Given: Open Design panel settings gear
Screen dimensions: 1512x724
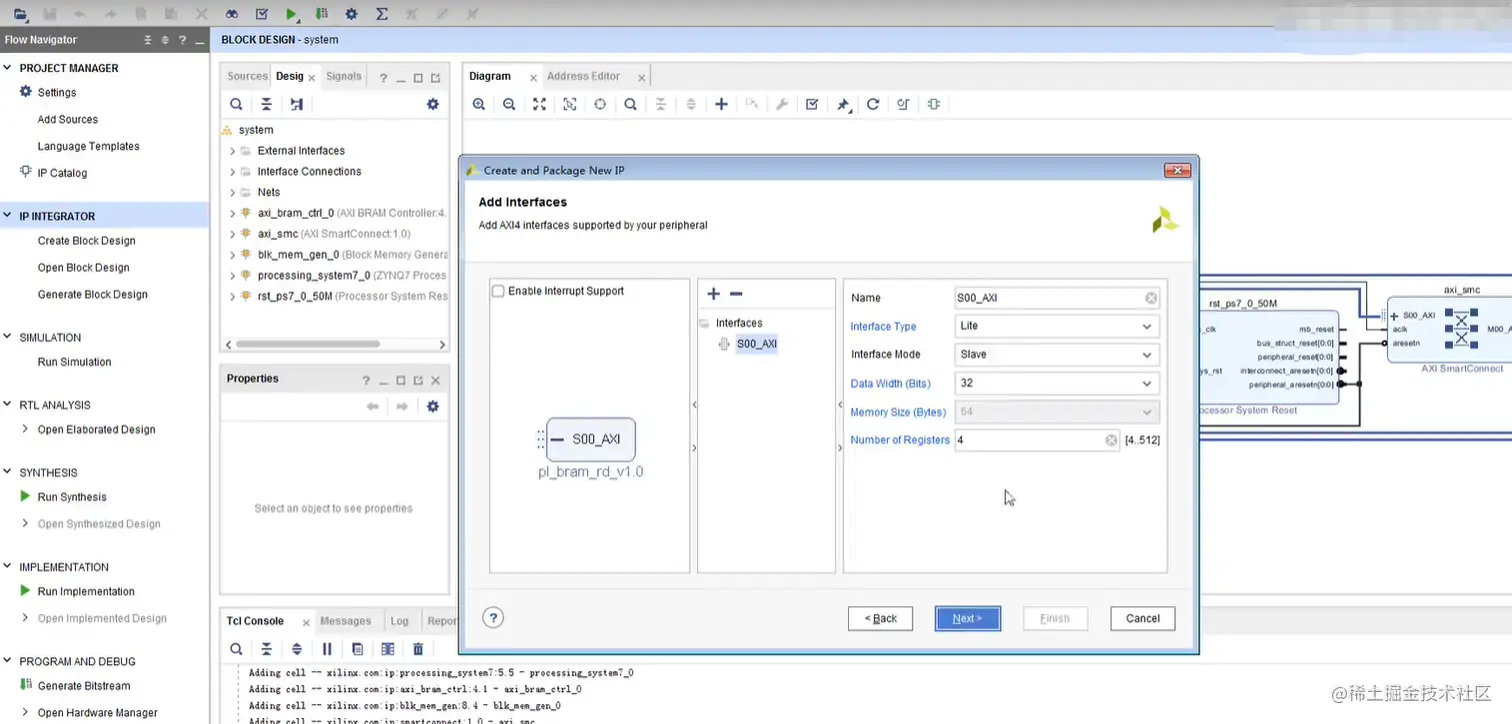Looking at the screenshot, I should click(x=432, y=104).
